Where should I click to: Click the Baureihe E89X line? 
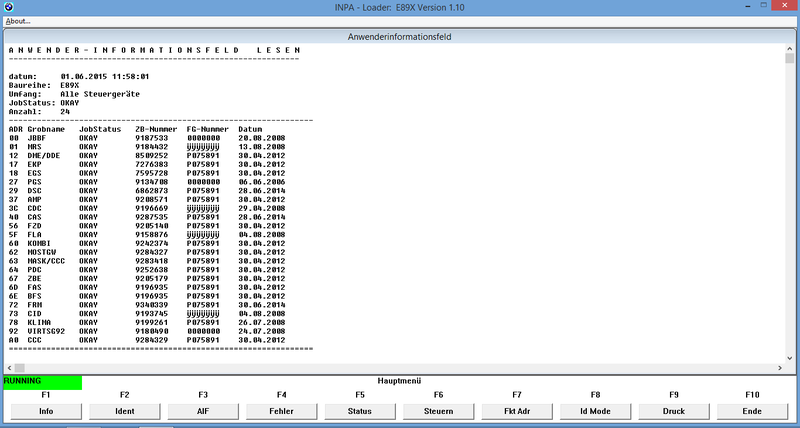[x=44, y=86]
